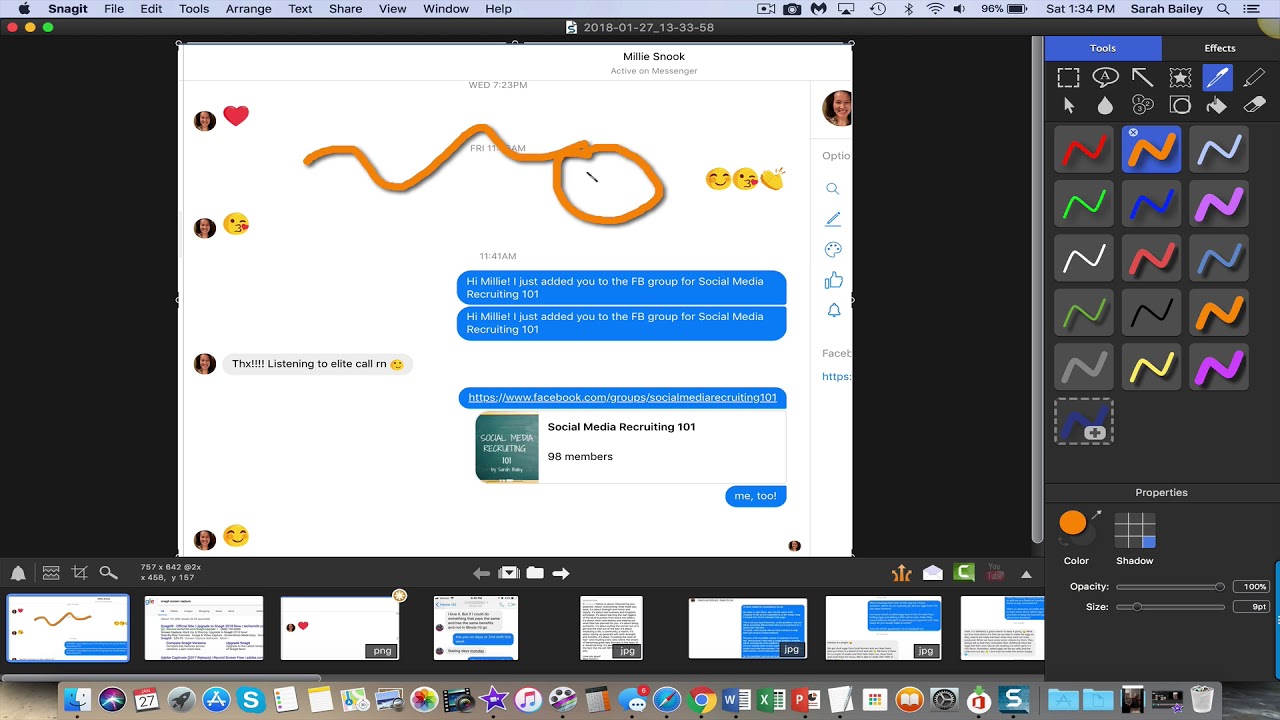Choose the yellow pen quick style

[x=1151, y=367]
